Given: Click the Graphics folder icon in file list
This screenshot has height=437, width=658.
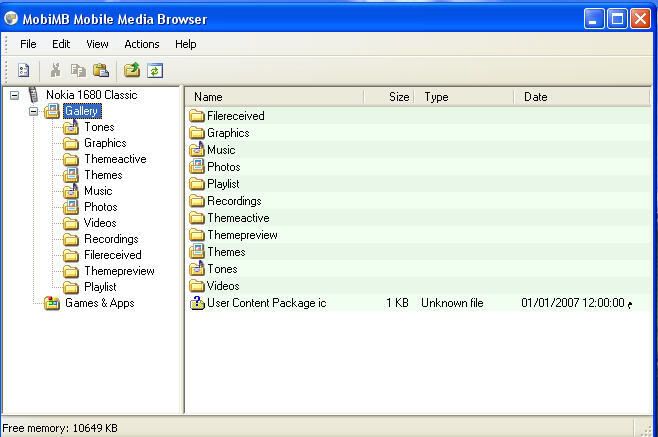Looking at the screenshot, I should [x=196, y=133].
